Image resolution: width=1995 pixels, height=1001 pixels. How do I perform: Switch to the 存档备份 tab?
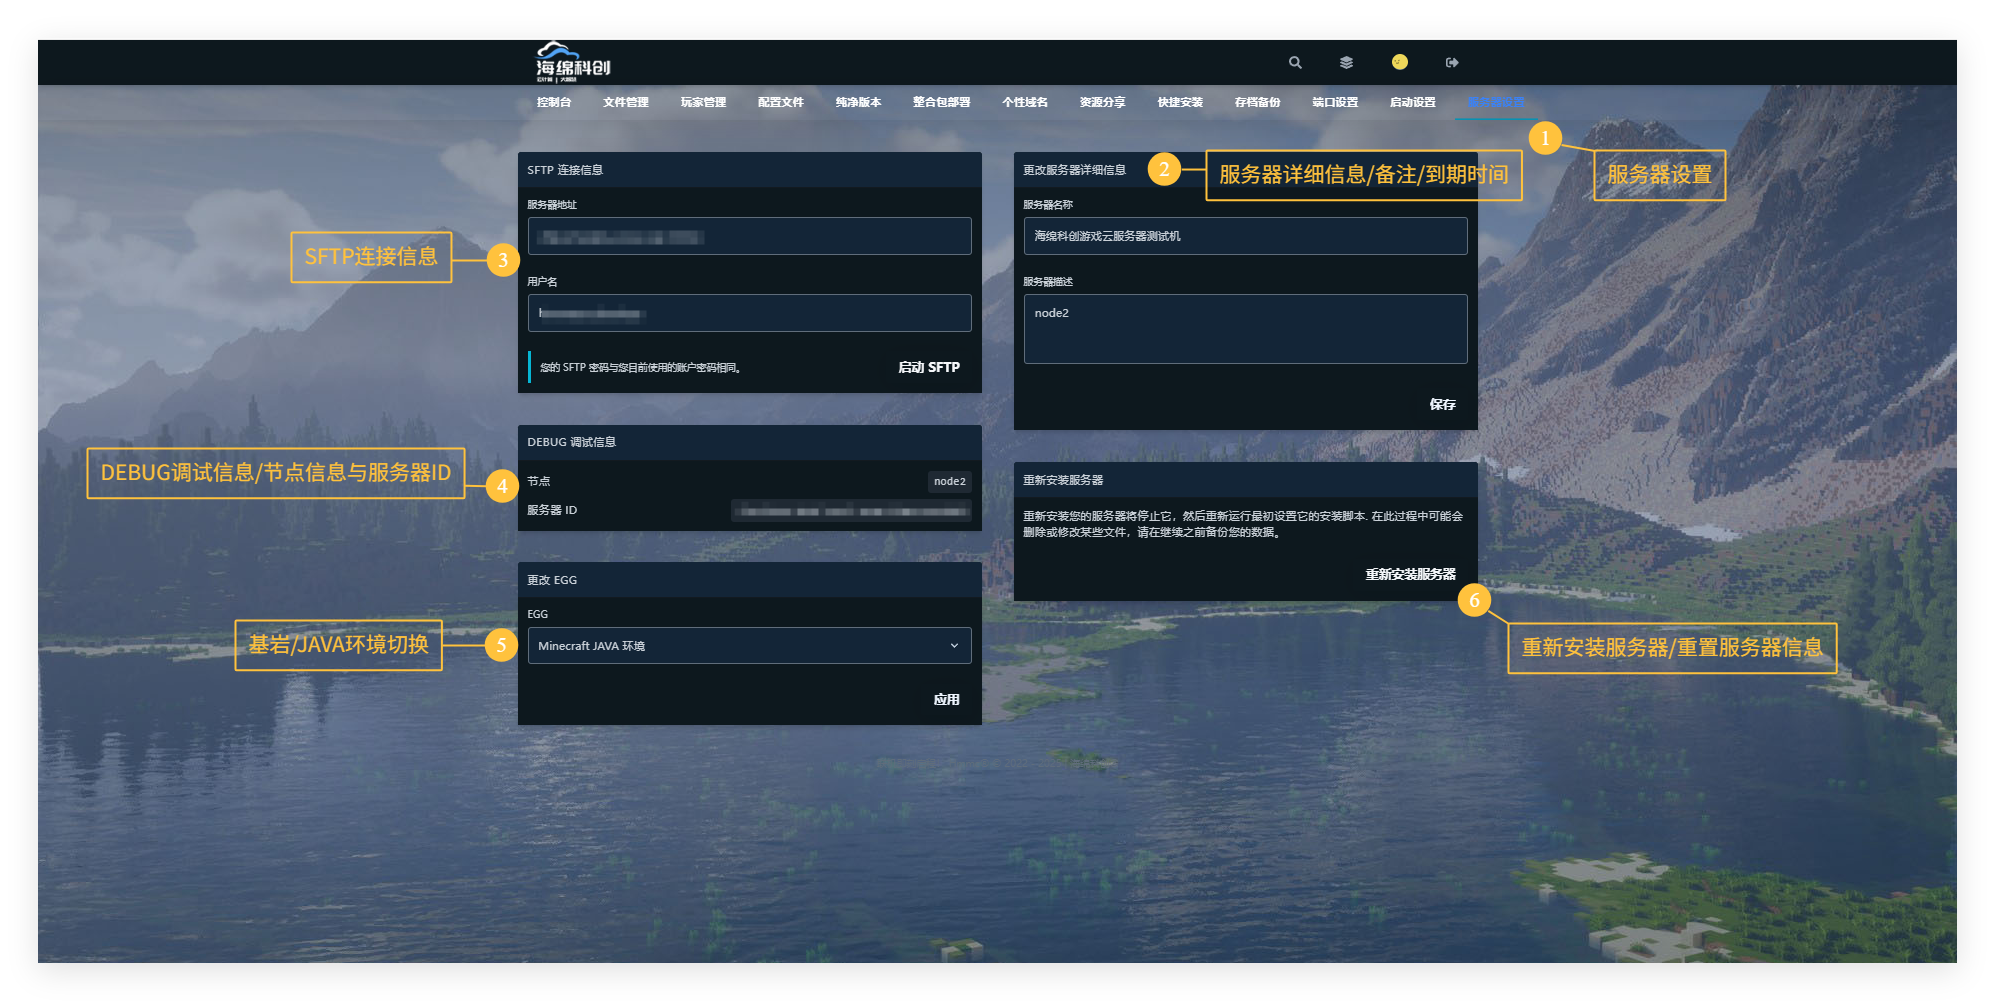(x=1257, y=102)
